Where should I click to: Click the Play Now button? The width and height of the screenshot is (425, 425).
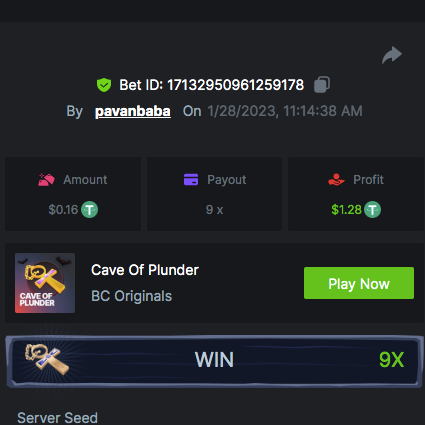[359, 283]
